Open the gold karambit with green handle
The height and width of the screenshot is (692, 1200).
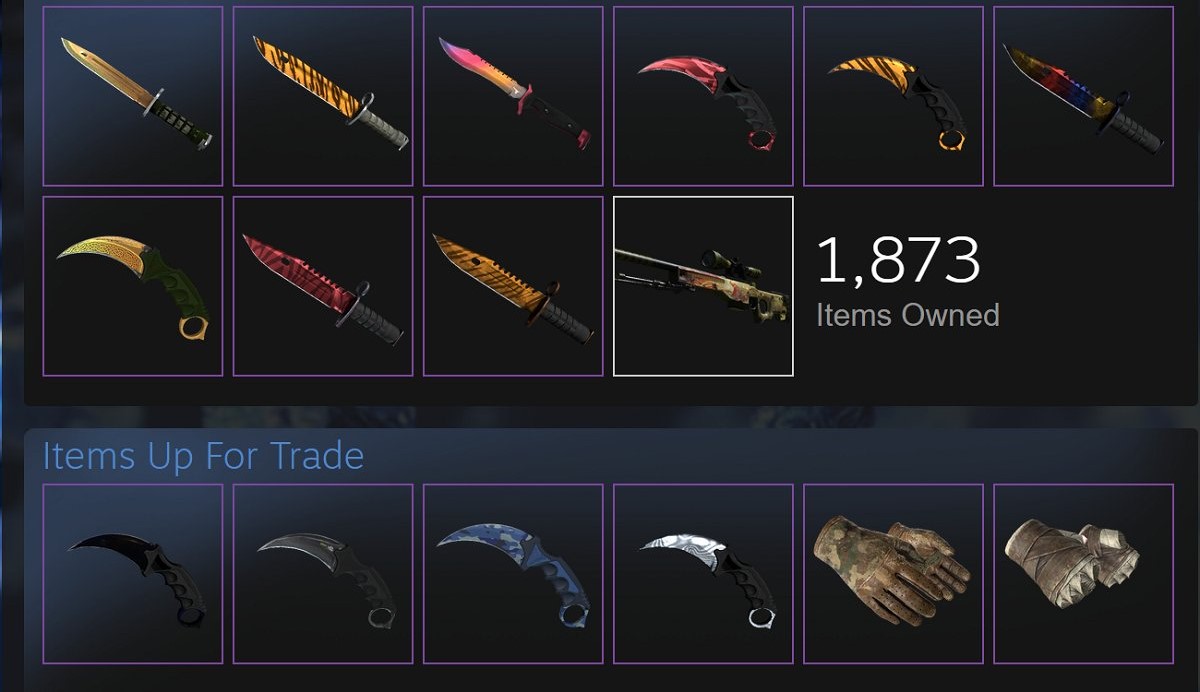(x=133, y=286)
